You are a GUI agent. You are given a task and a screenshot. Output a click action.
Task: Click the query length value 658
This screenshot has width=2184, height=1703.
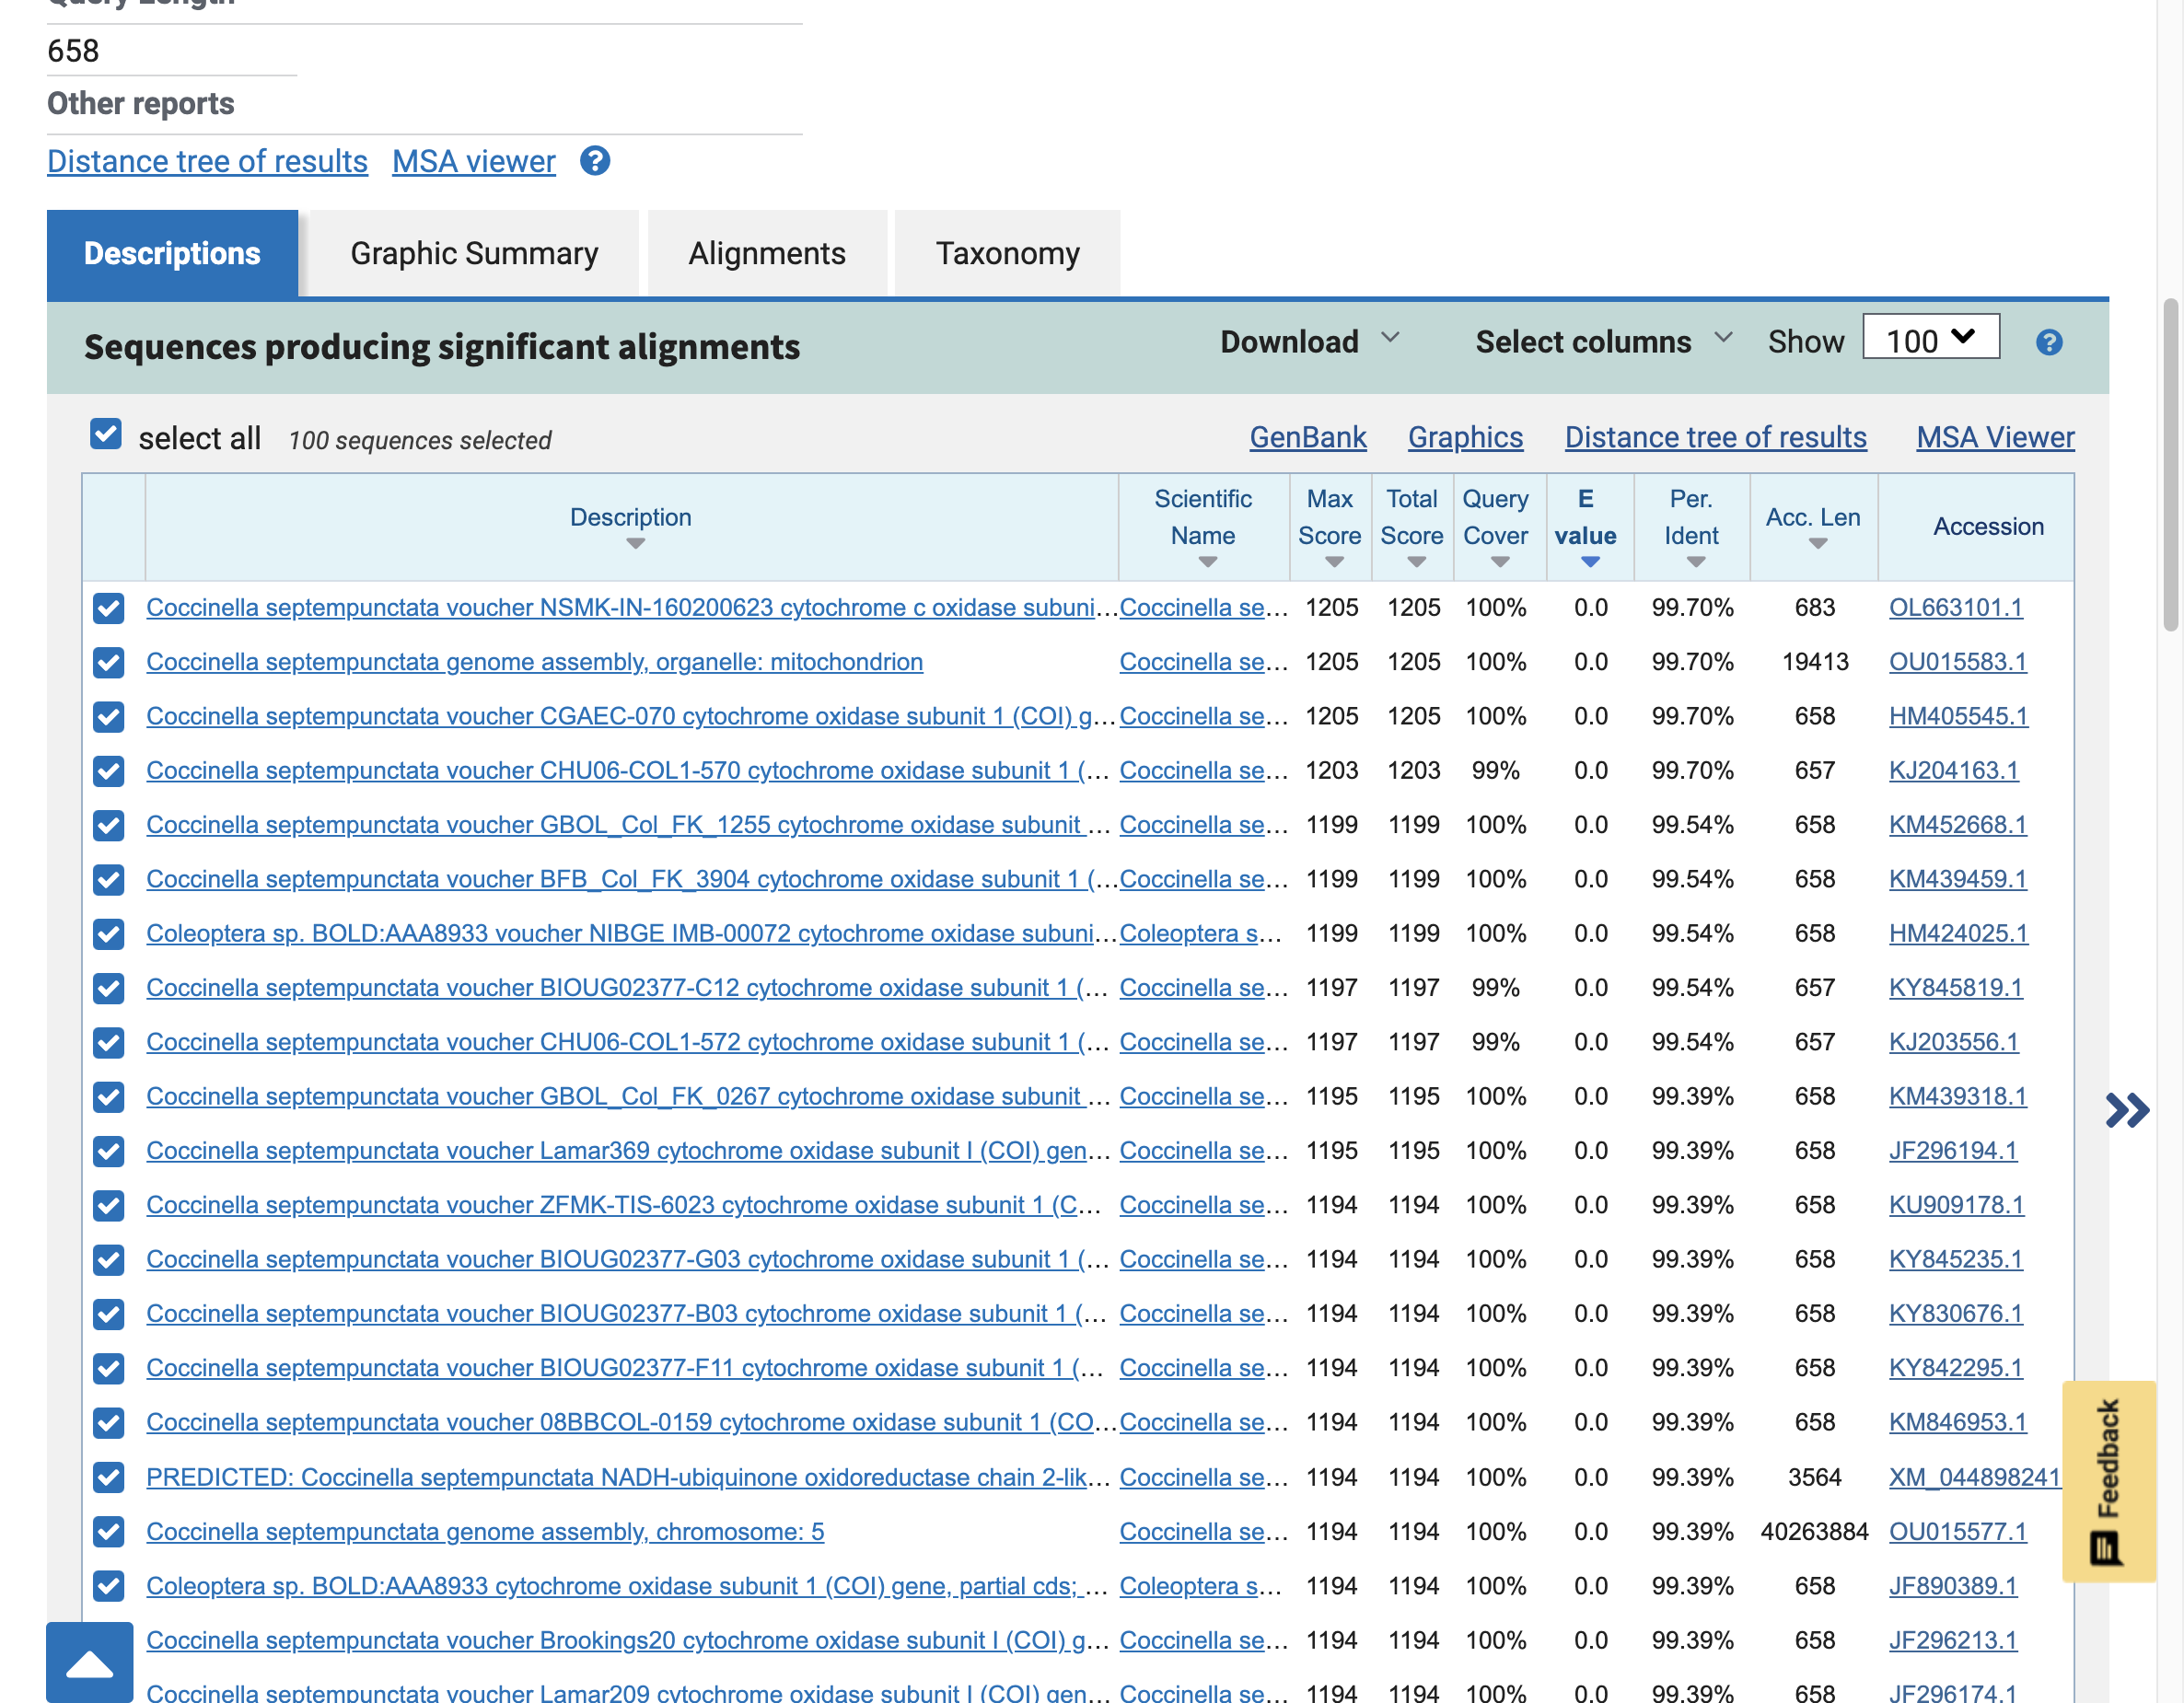tap(73, 51)
